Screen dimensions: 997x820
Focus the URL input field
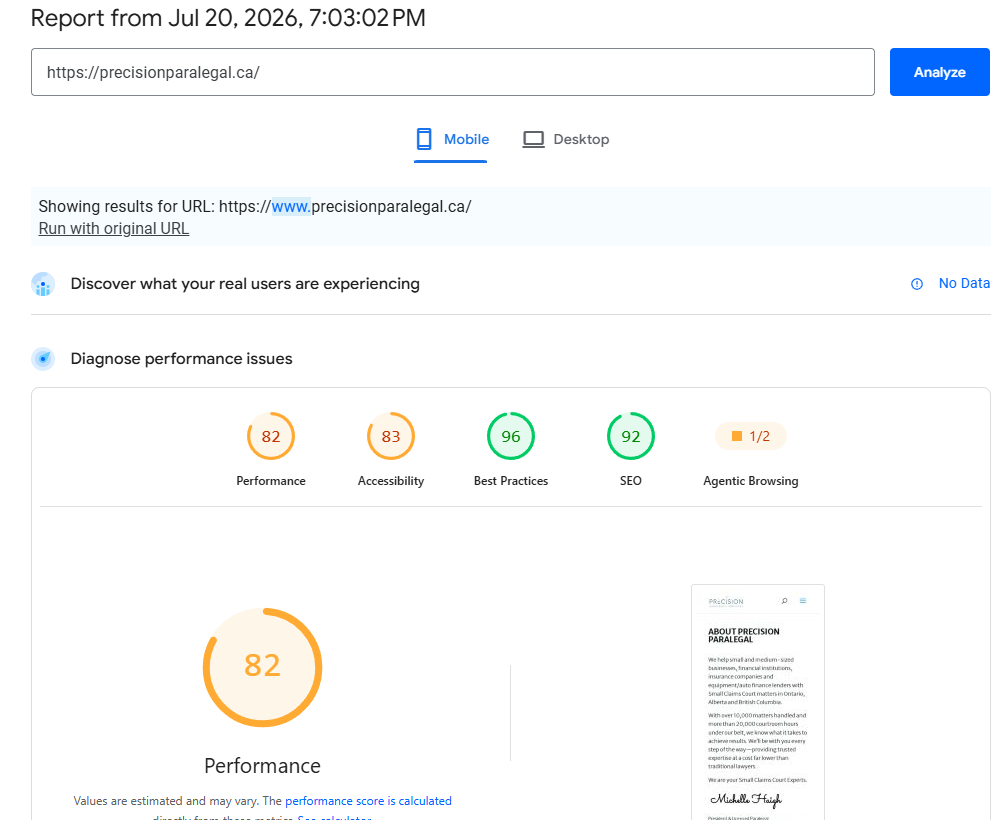pos(453,72)
